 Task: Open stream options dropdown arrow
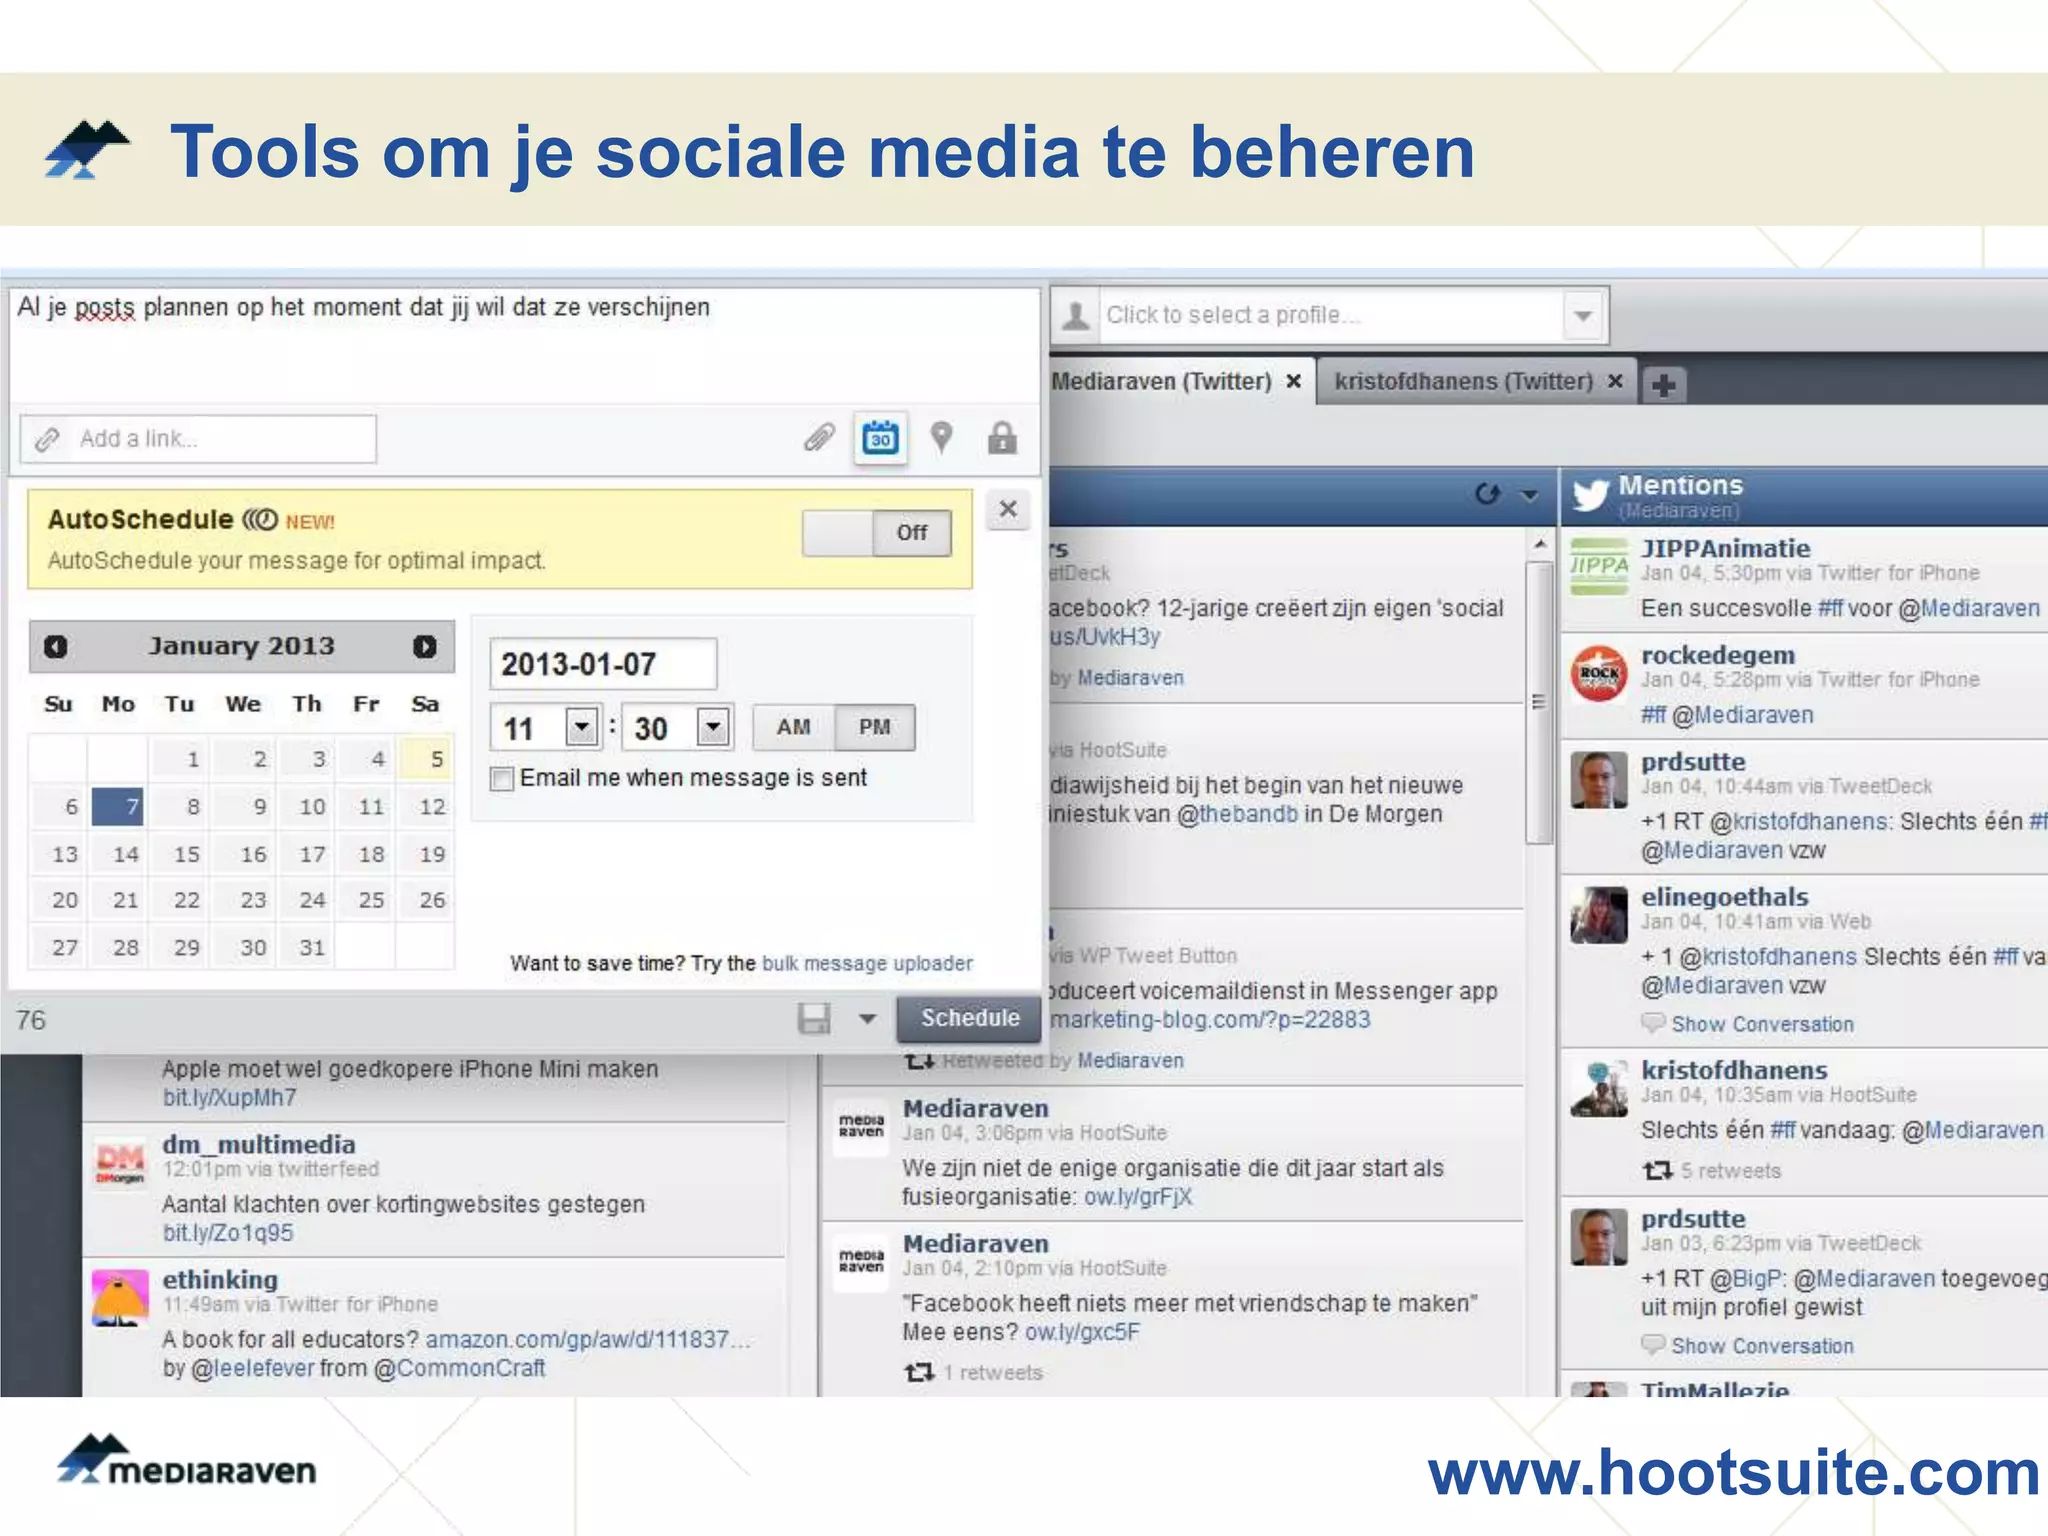point(1529,495)
